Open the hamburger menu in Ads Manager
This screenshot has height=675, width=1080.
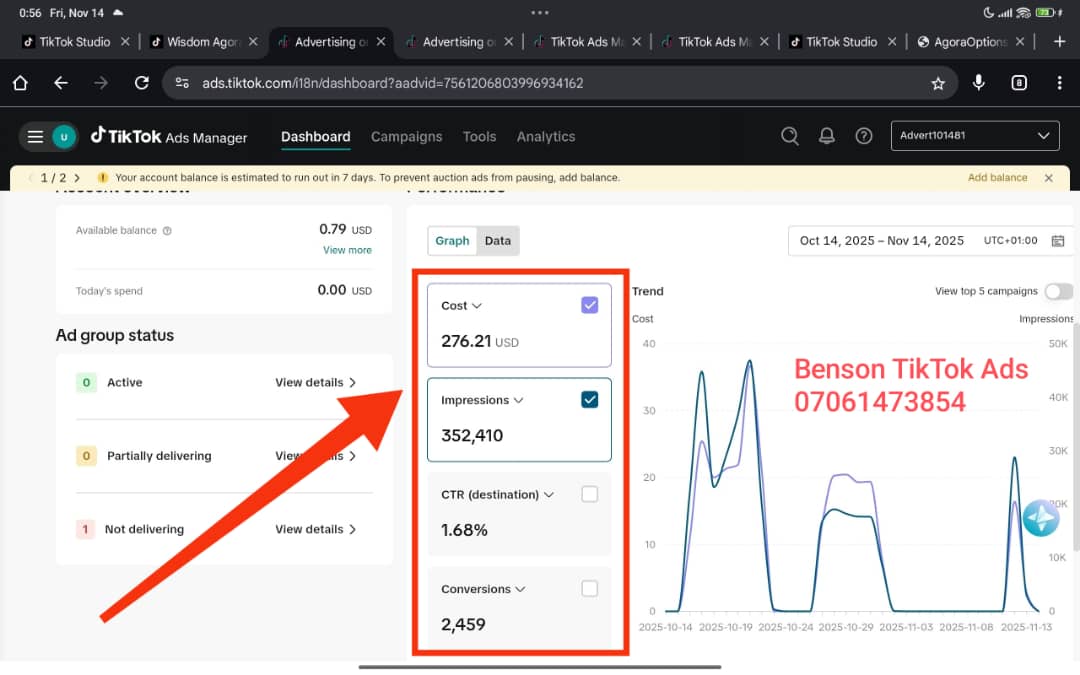35,137
